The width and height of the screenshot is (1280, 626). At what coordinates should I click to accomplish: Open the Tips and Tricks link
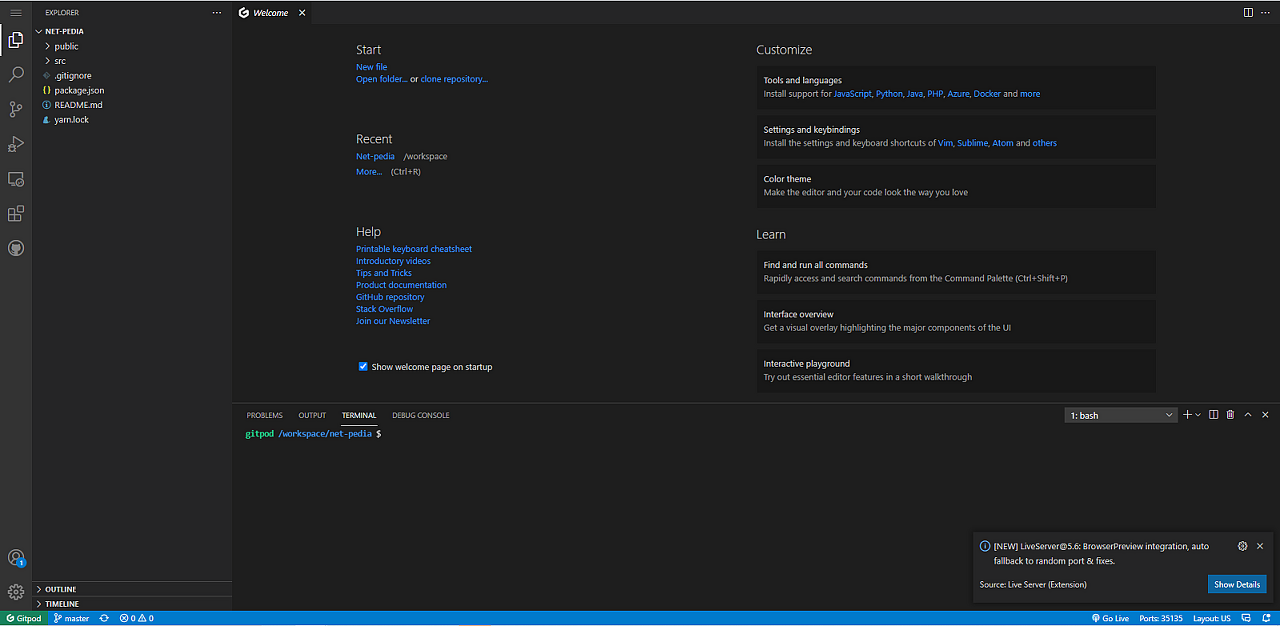pyautogui.click(x=384, y=273)
